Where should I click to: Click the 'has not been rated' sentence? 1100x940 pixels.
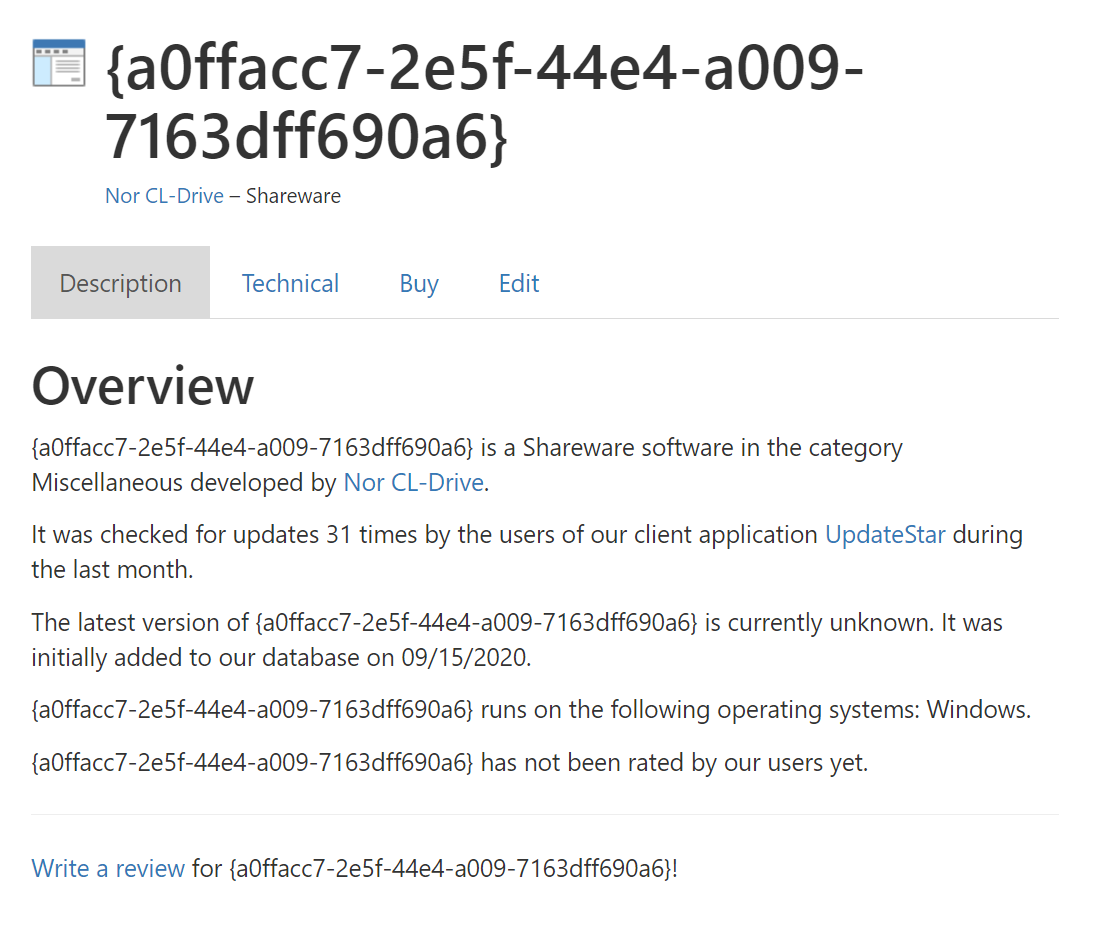pyautogui.click(x=450, y=763)
